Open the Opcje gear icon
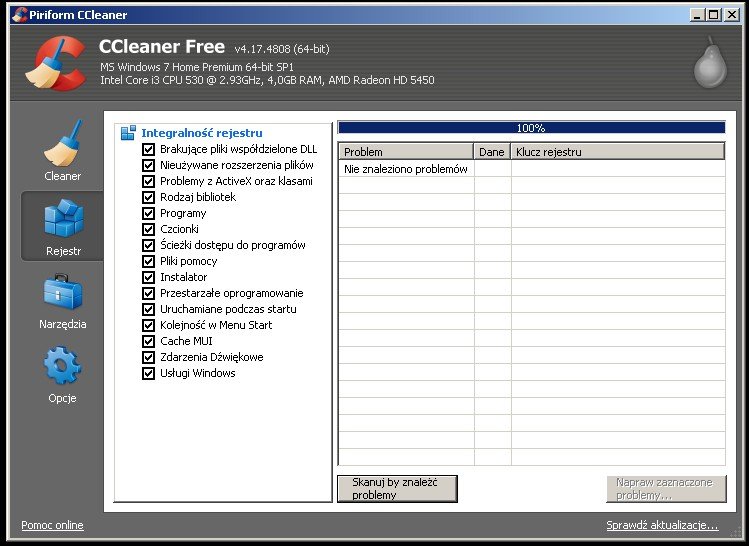The width and height of the screenshot is (749, 546). coord(63,365)
